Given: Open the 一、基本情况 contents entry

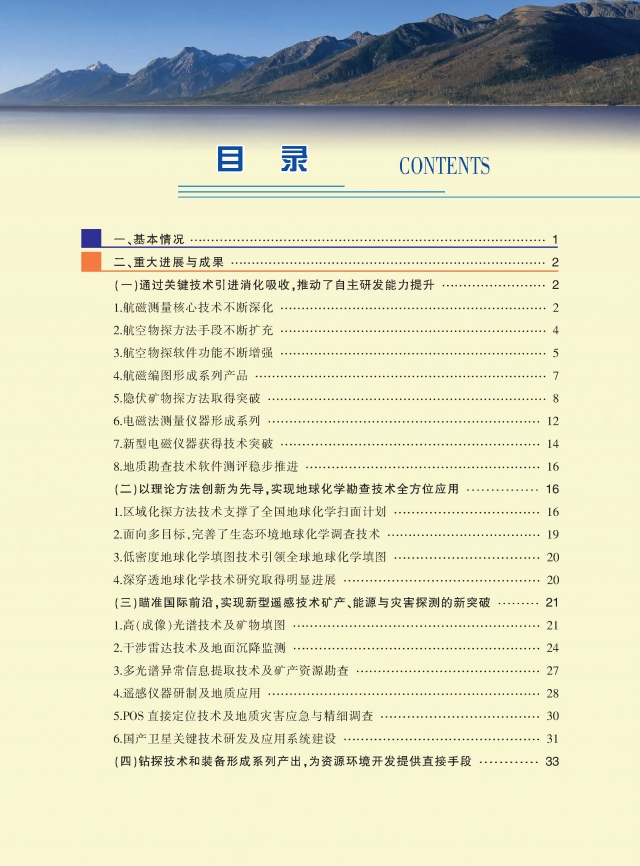Looking at the screenshot, I should tap(150, 240).
